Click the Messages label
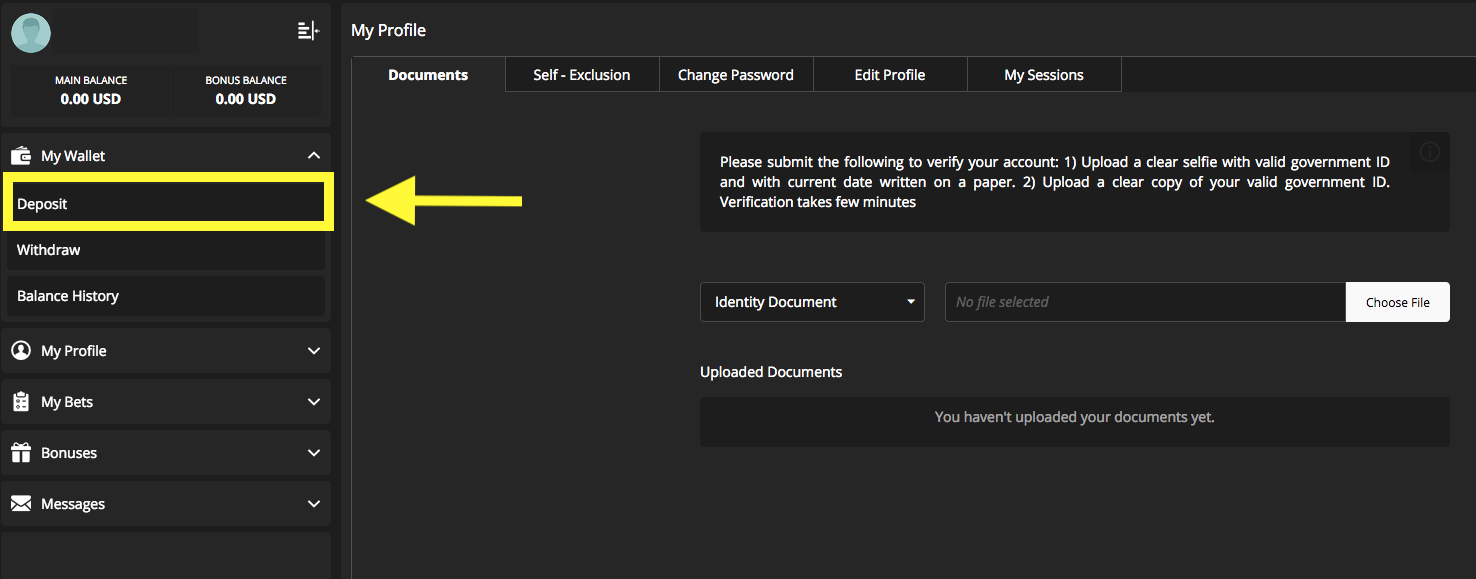Screen dimensions: 1476x579 [73, 504]
